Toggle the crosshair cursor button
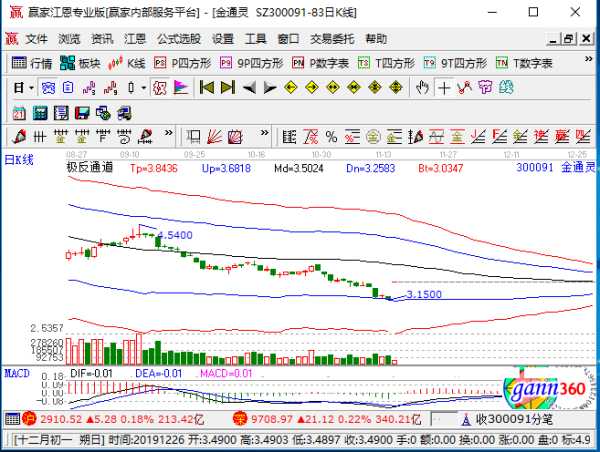This screenshot has width=600, height=452. pos(444,88)
